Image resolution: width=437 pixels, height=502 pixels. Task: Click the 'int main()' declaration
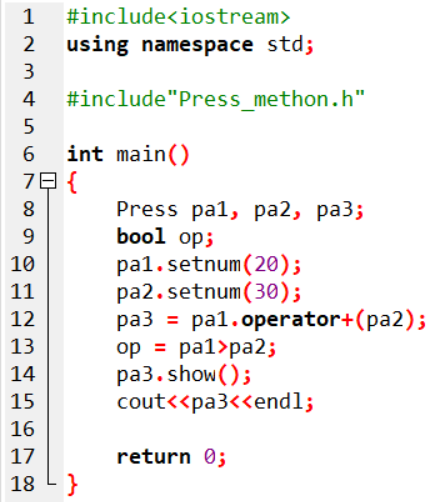128,154
